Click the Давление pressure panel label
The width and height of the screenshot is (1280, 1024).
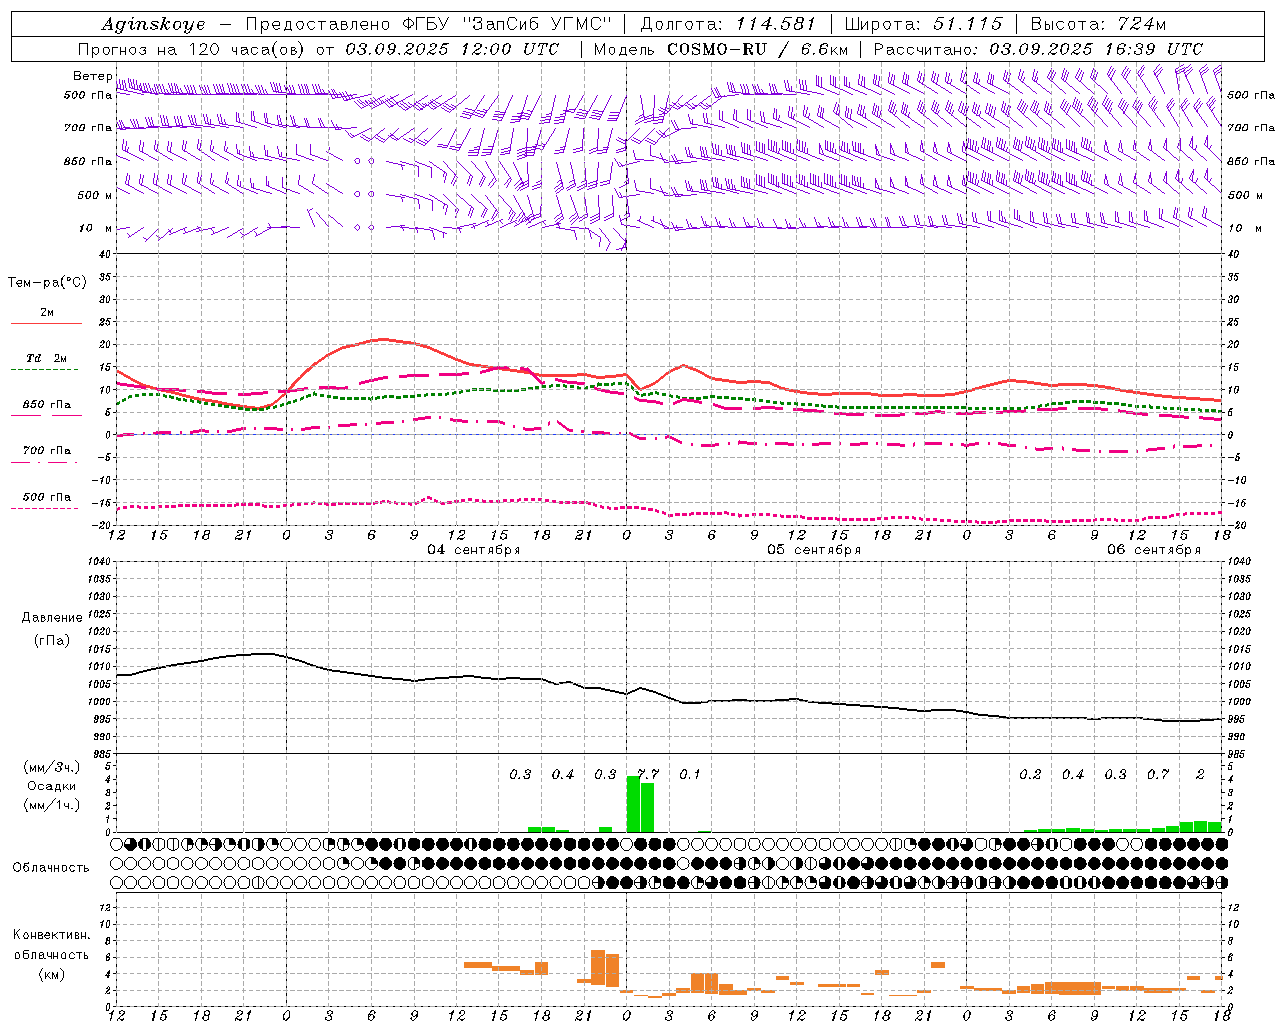pyautogui.click(x=52, y=617)
